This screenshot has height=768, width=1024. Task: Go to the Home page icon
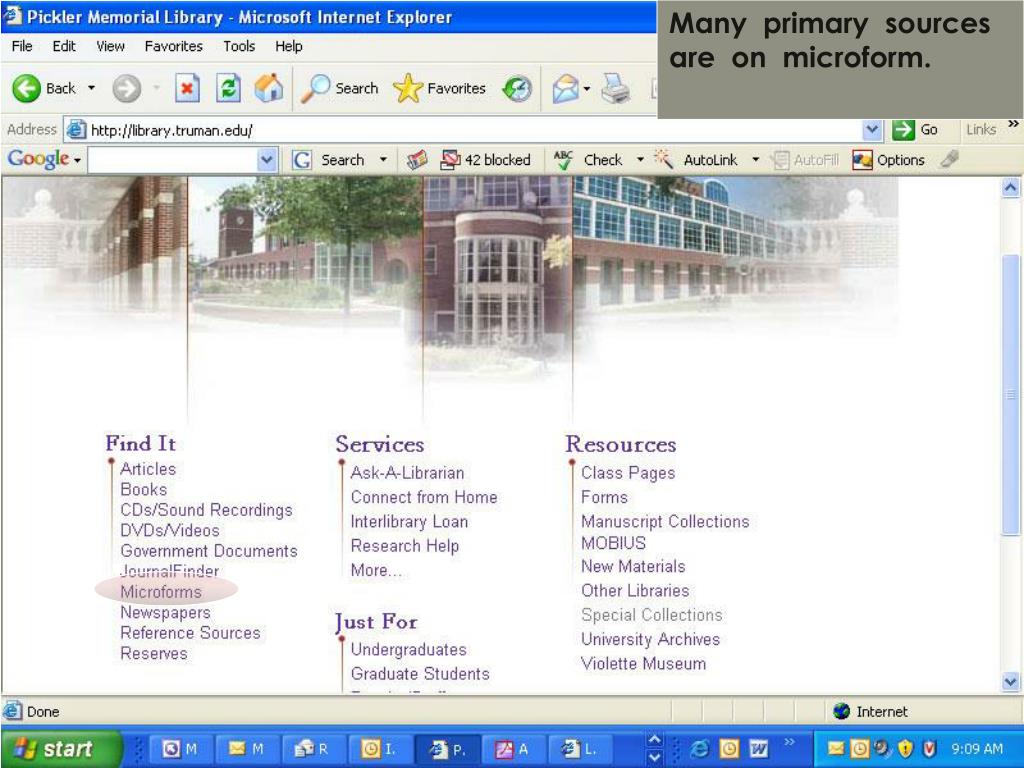pos(269,88)
